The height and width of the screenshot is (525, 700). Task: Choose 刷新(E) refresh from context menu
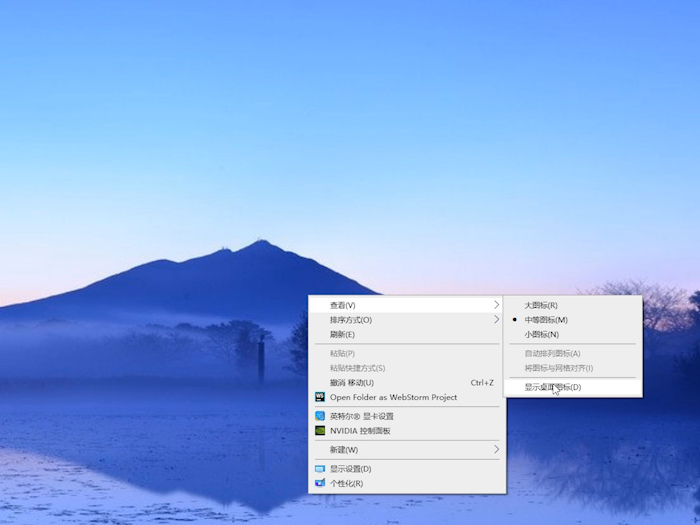click(x=342, y=334)
